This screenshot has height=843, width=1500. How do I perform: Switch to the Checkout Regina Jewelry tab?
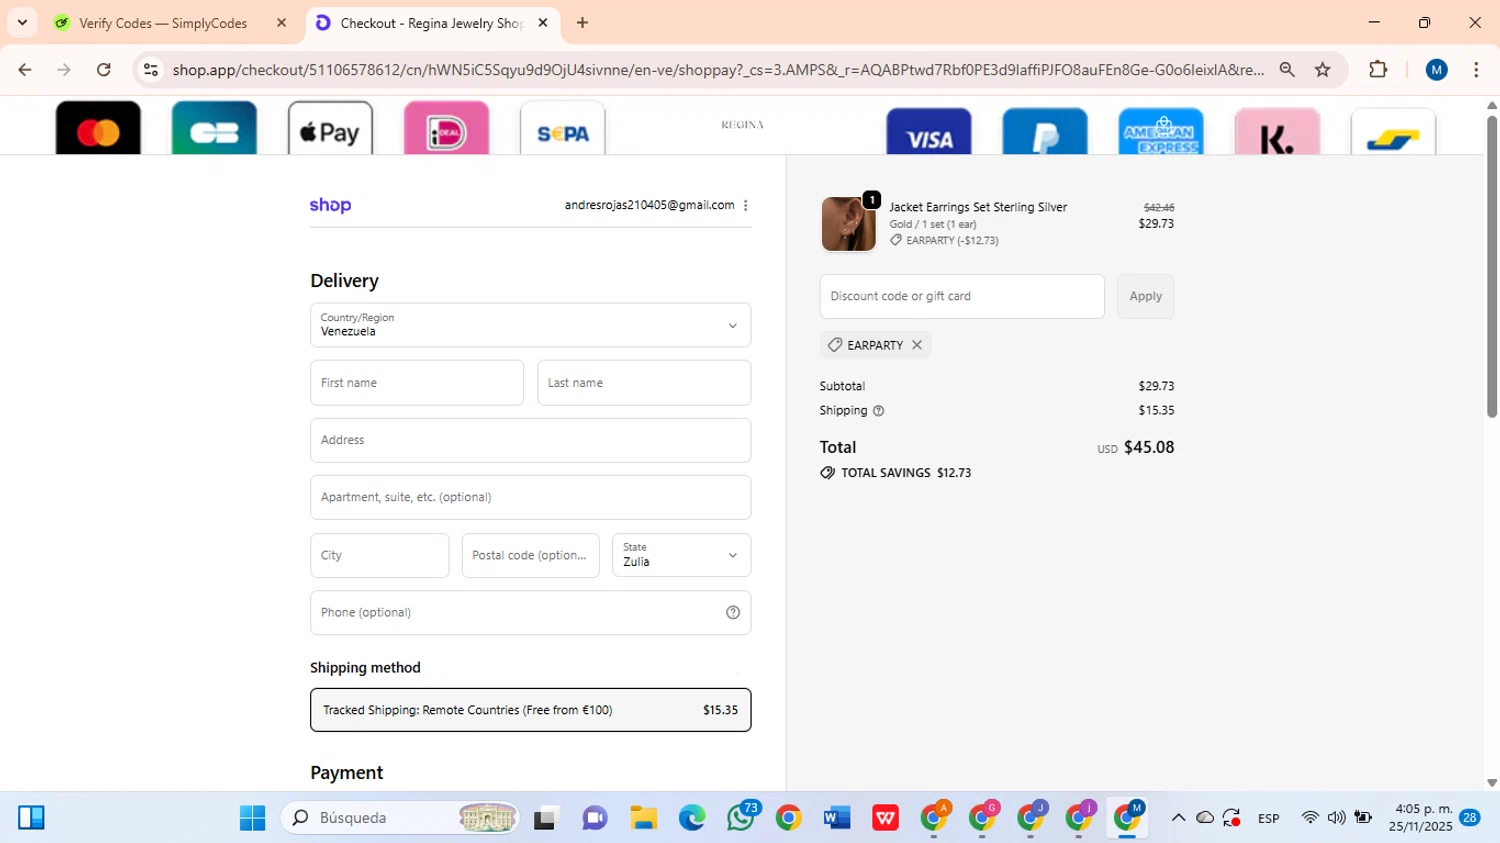pos(431,23)
